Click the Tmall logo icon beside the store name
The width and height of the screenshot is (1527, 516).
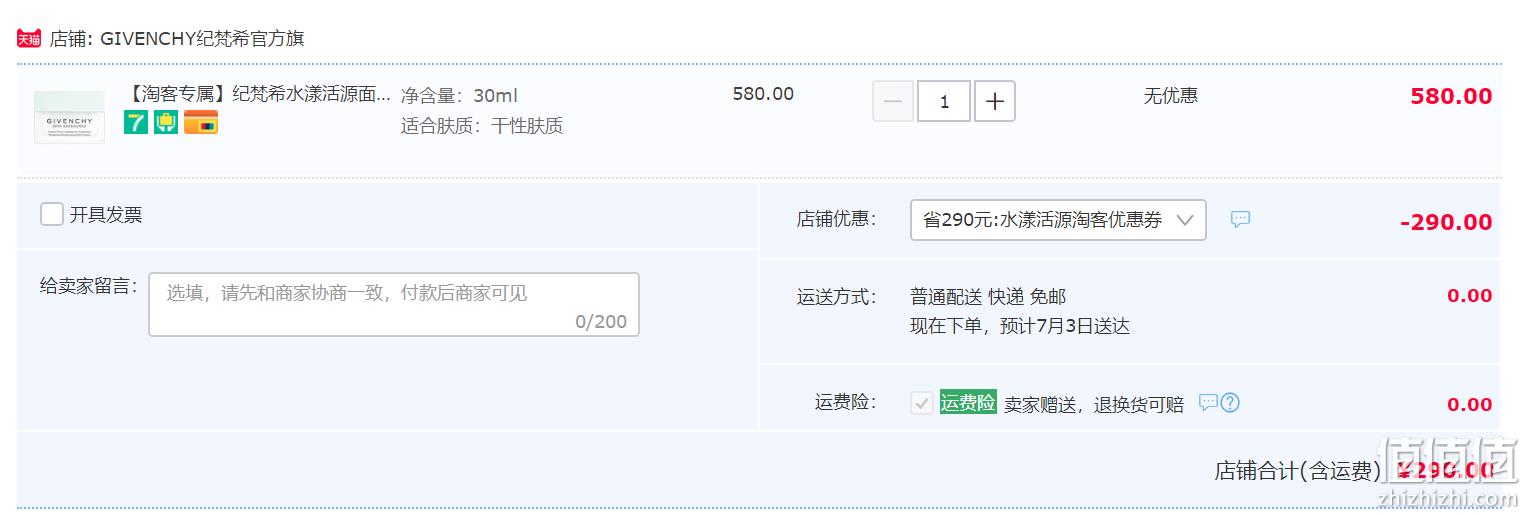tap(29, 39)
